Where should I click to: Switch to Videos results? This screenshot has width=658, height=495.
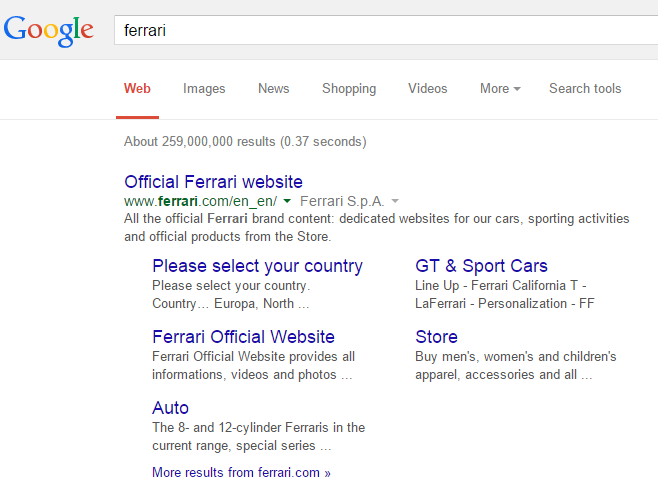coord(427,89)
